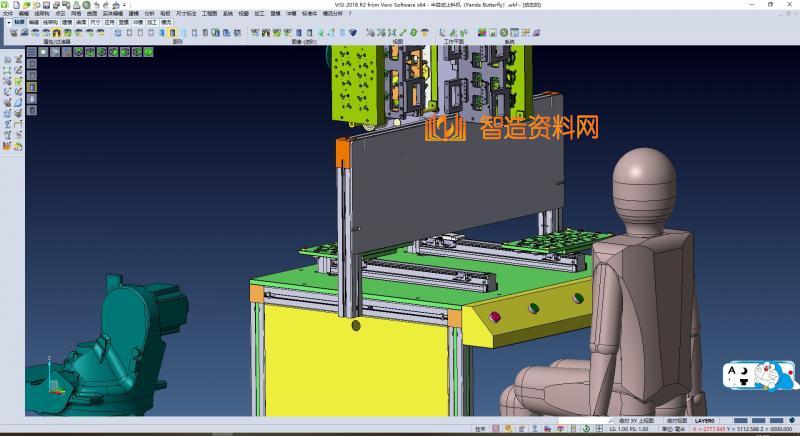This screenshot has width=800, height=436.
Task: Open the LAYER0 layer selector
Action: [x=706, y=421]
